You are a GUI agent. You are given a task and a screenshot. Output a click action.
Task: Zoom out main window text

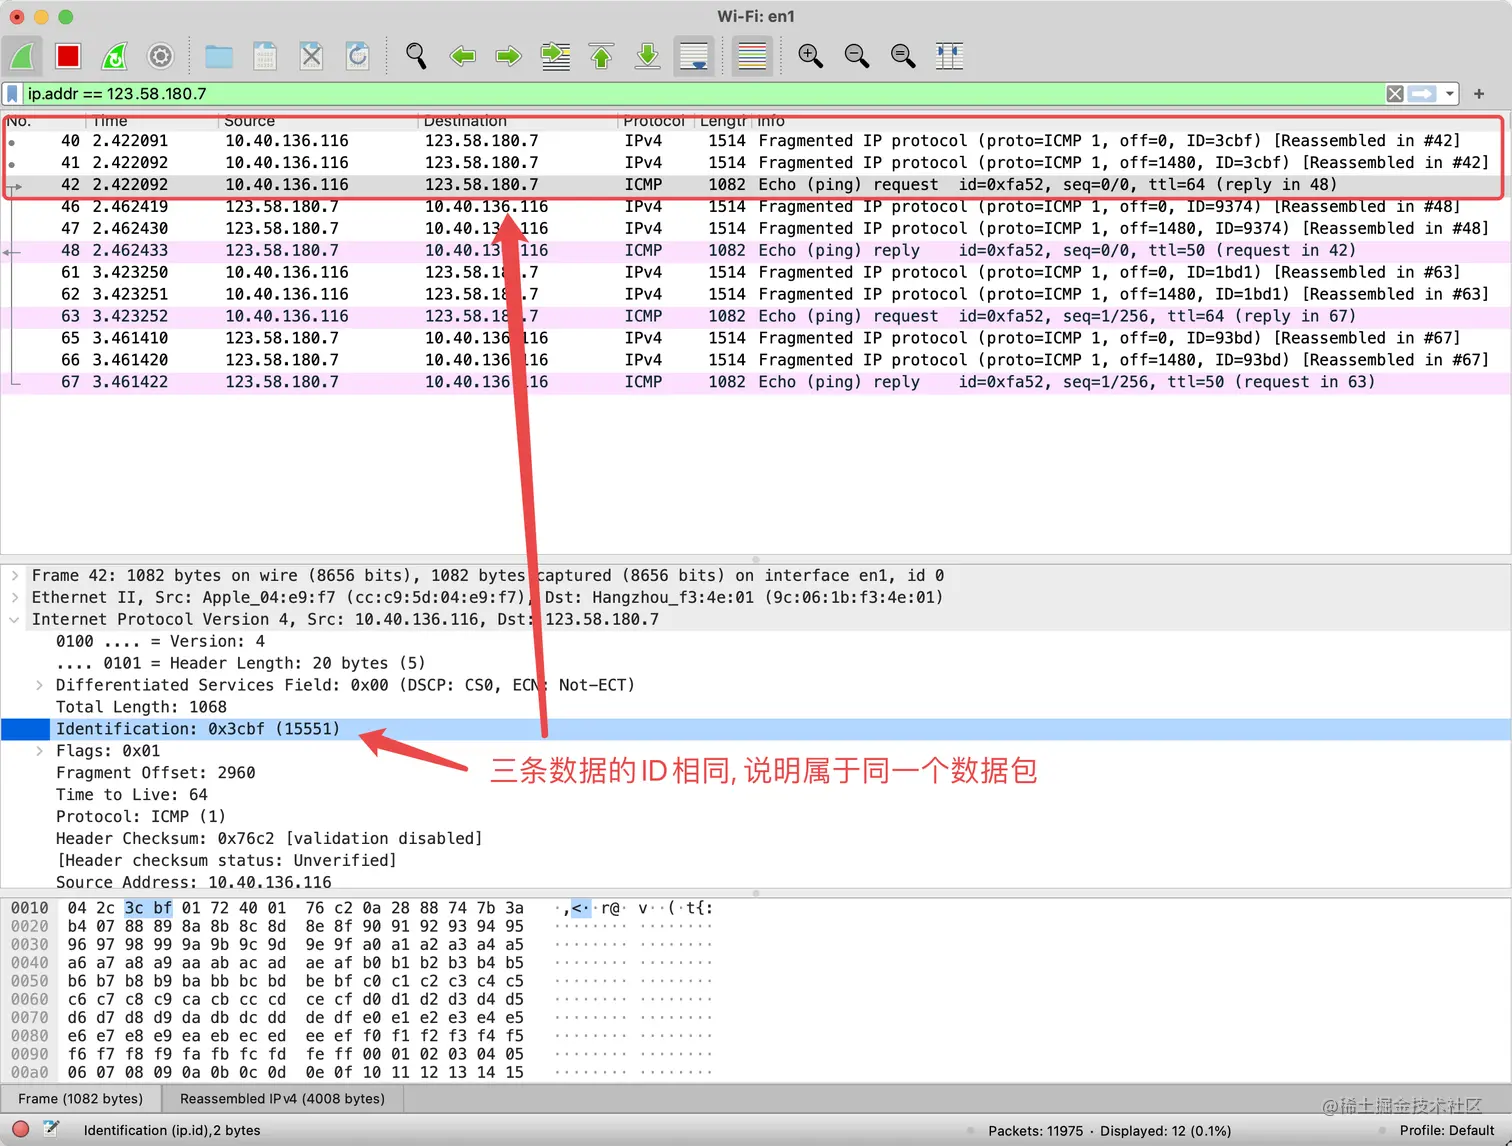857,56
